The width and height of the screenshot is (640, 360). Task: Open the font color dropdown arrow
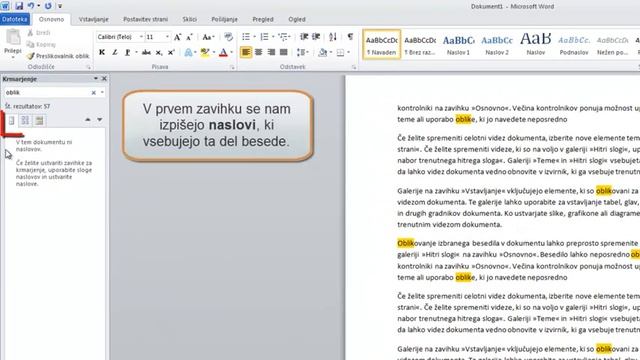coord(231,52)
